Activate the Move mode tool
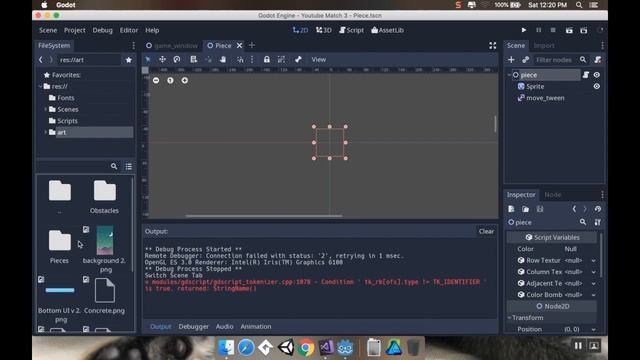640x360 pixels. 162,60
